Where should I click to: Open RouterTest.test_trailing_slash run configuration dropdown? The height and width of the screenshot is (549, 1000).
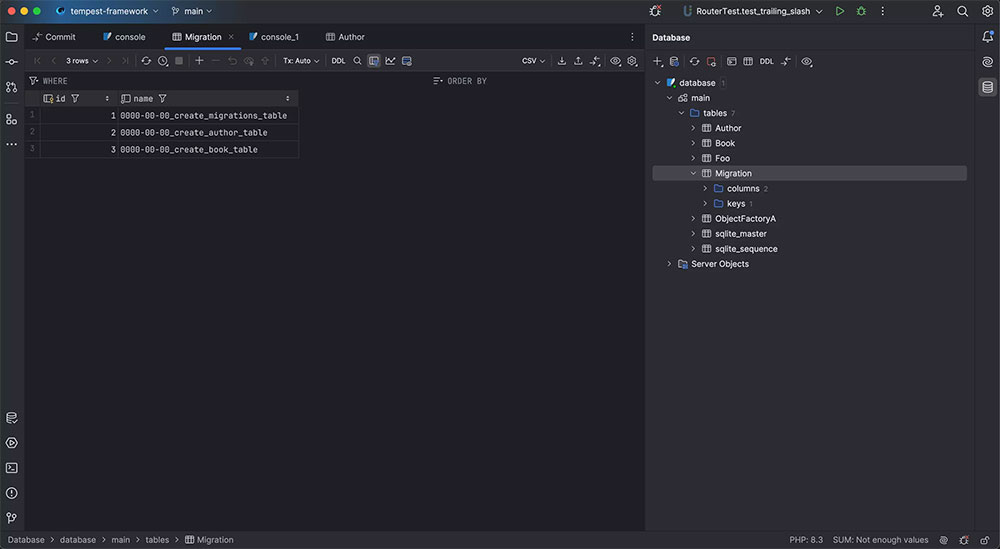click(753, 11)
